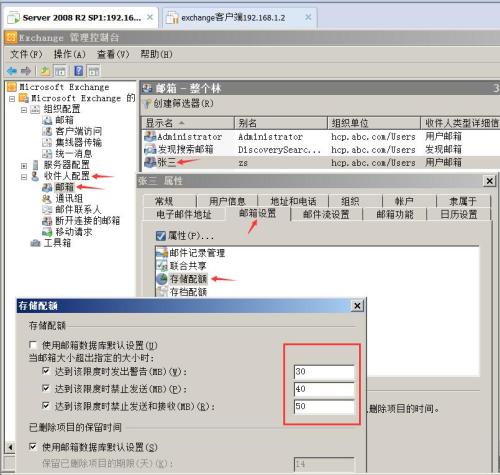
Task: Select the 联合共享 item icon
Action: [162, 266]
